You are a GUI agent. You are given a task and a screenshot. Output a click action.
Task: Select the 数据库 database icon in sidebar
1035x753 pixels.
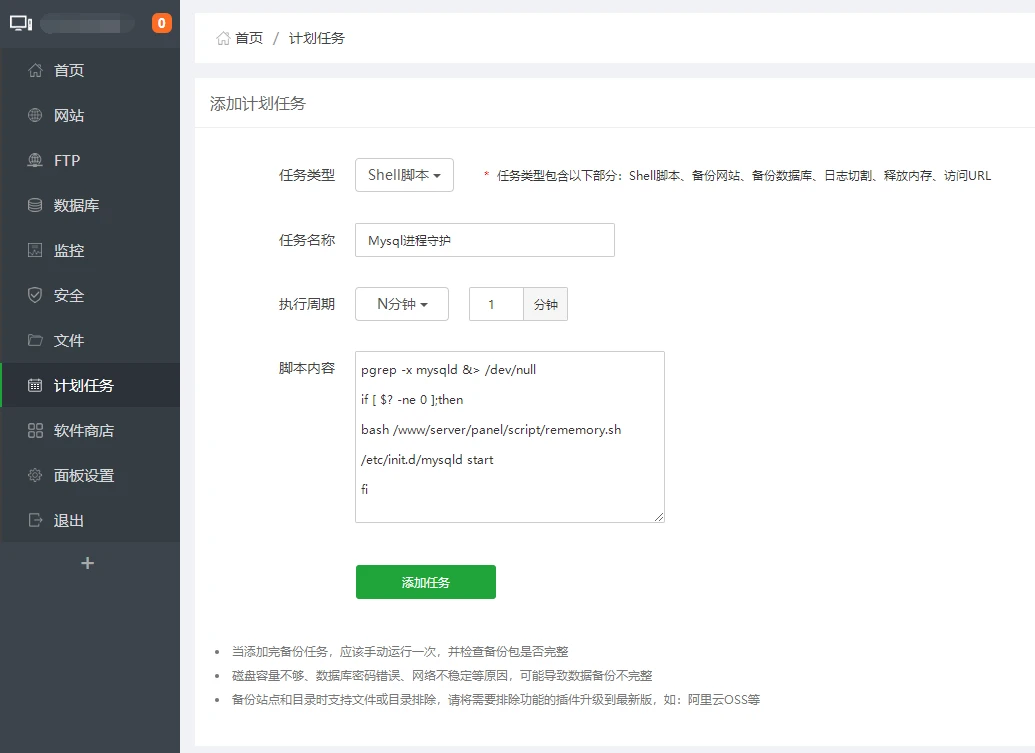pyautogui.click(x=34, y=205)
